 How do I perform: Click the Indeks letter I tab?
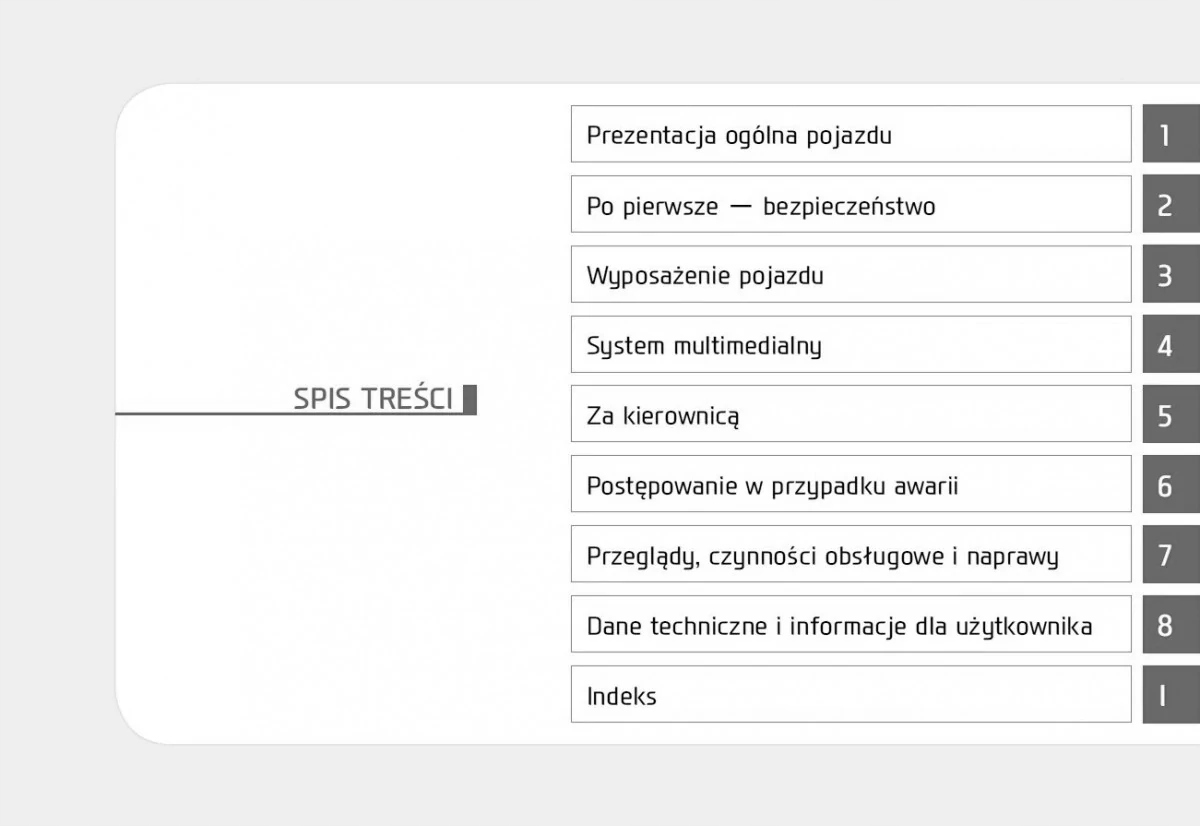click(x=1169, y=695)
